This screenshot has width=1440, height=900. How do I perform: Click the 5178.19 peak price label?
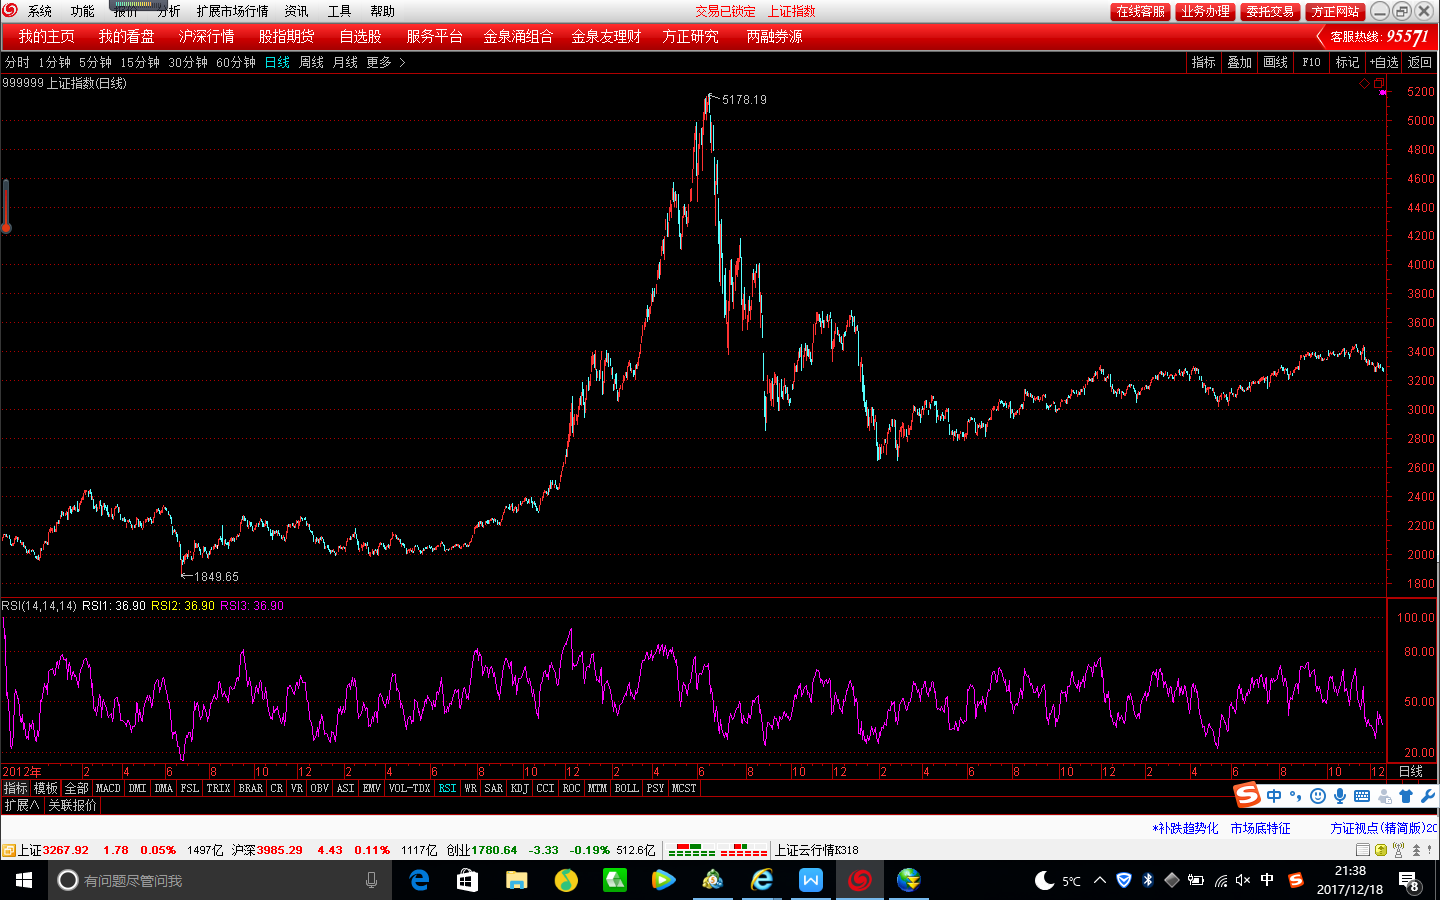(744, 100)
